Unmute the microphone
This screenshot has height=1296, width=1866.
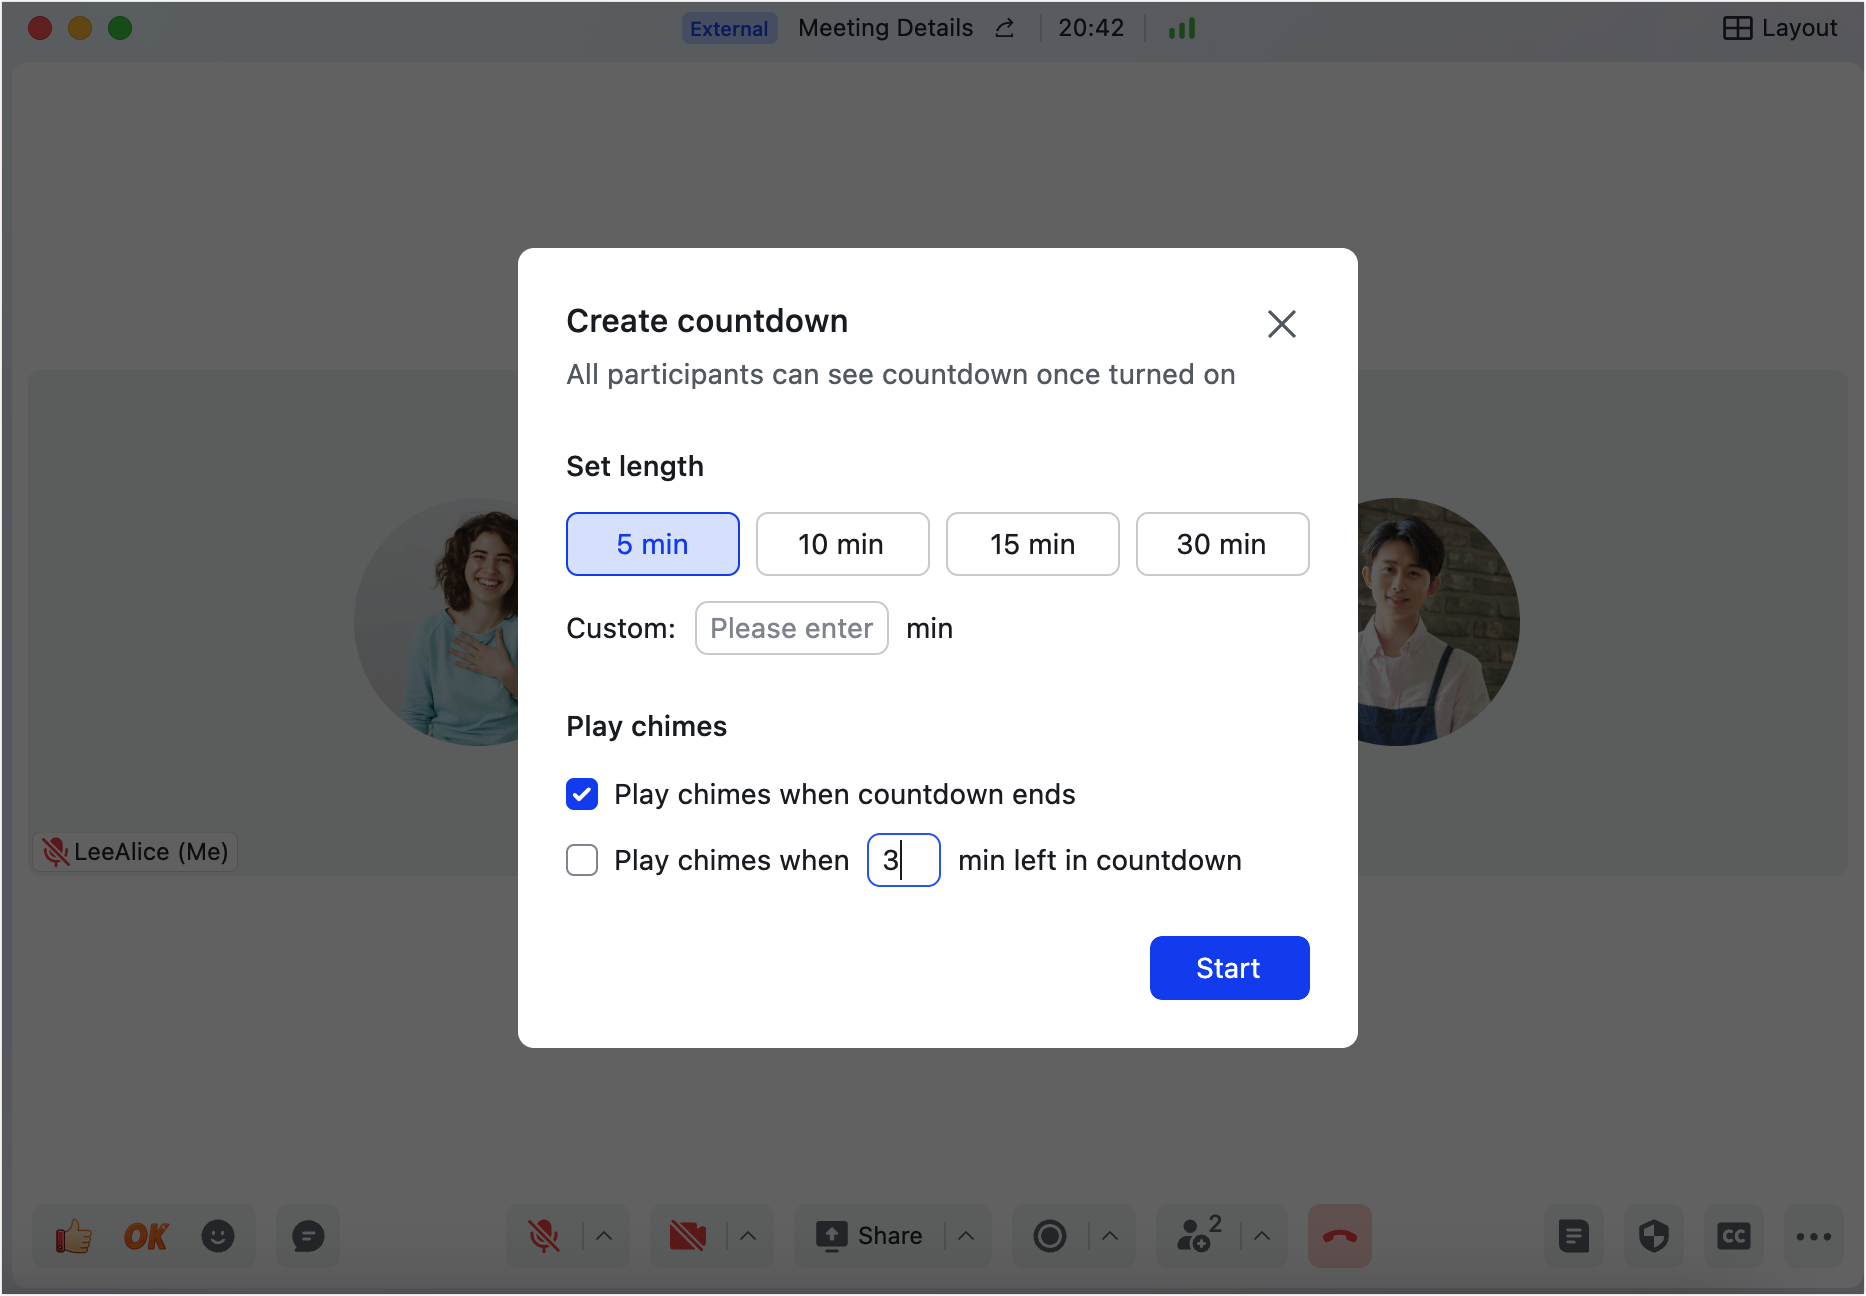tap(543, 1236)
